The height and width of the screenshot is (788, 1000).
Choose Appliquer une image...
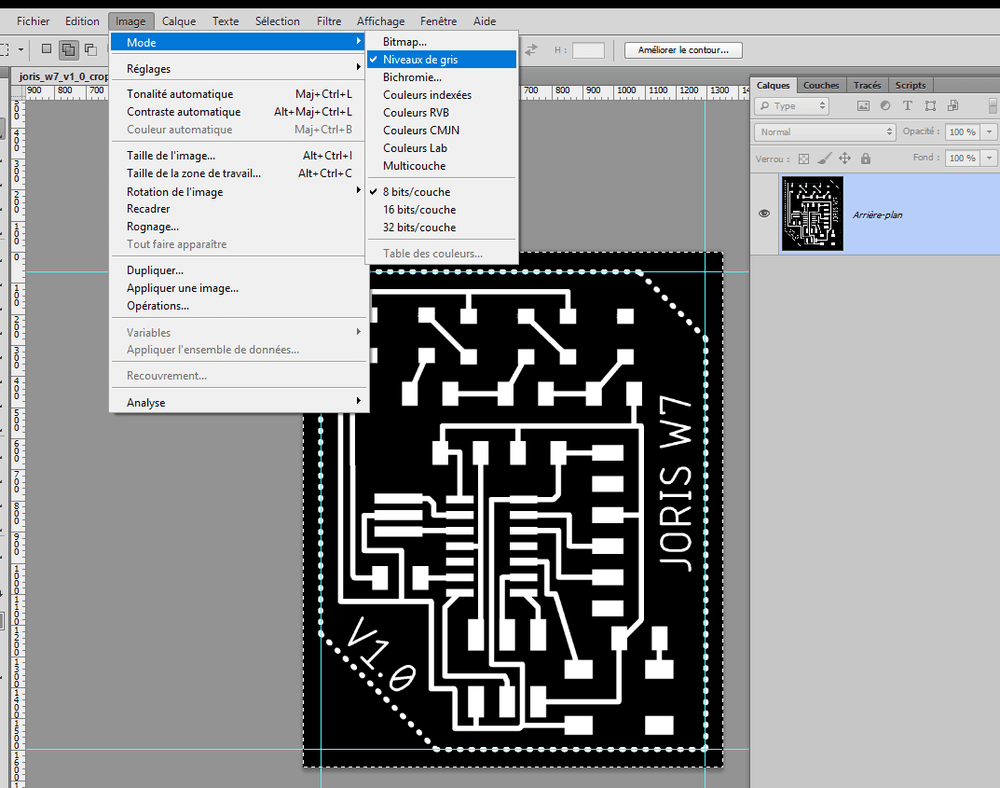(239, 288)
